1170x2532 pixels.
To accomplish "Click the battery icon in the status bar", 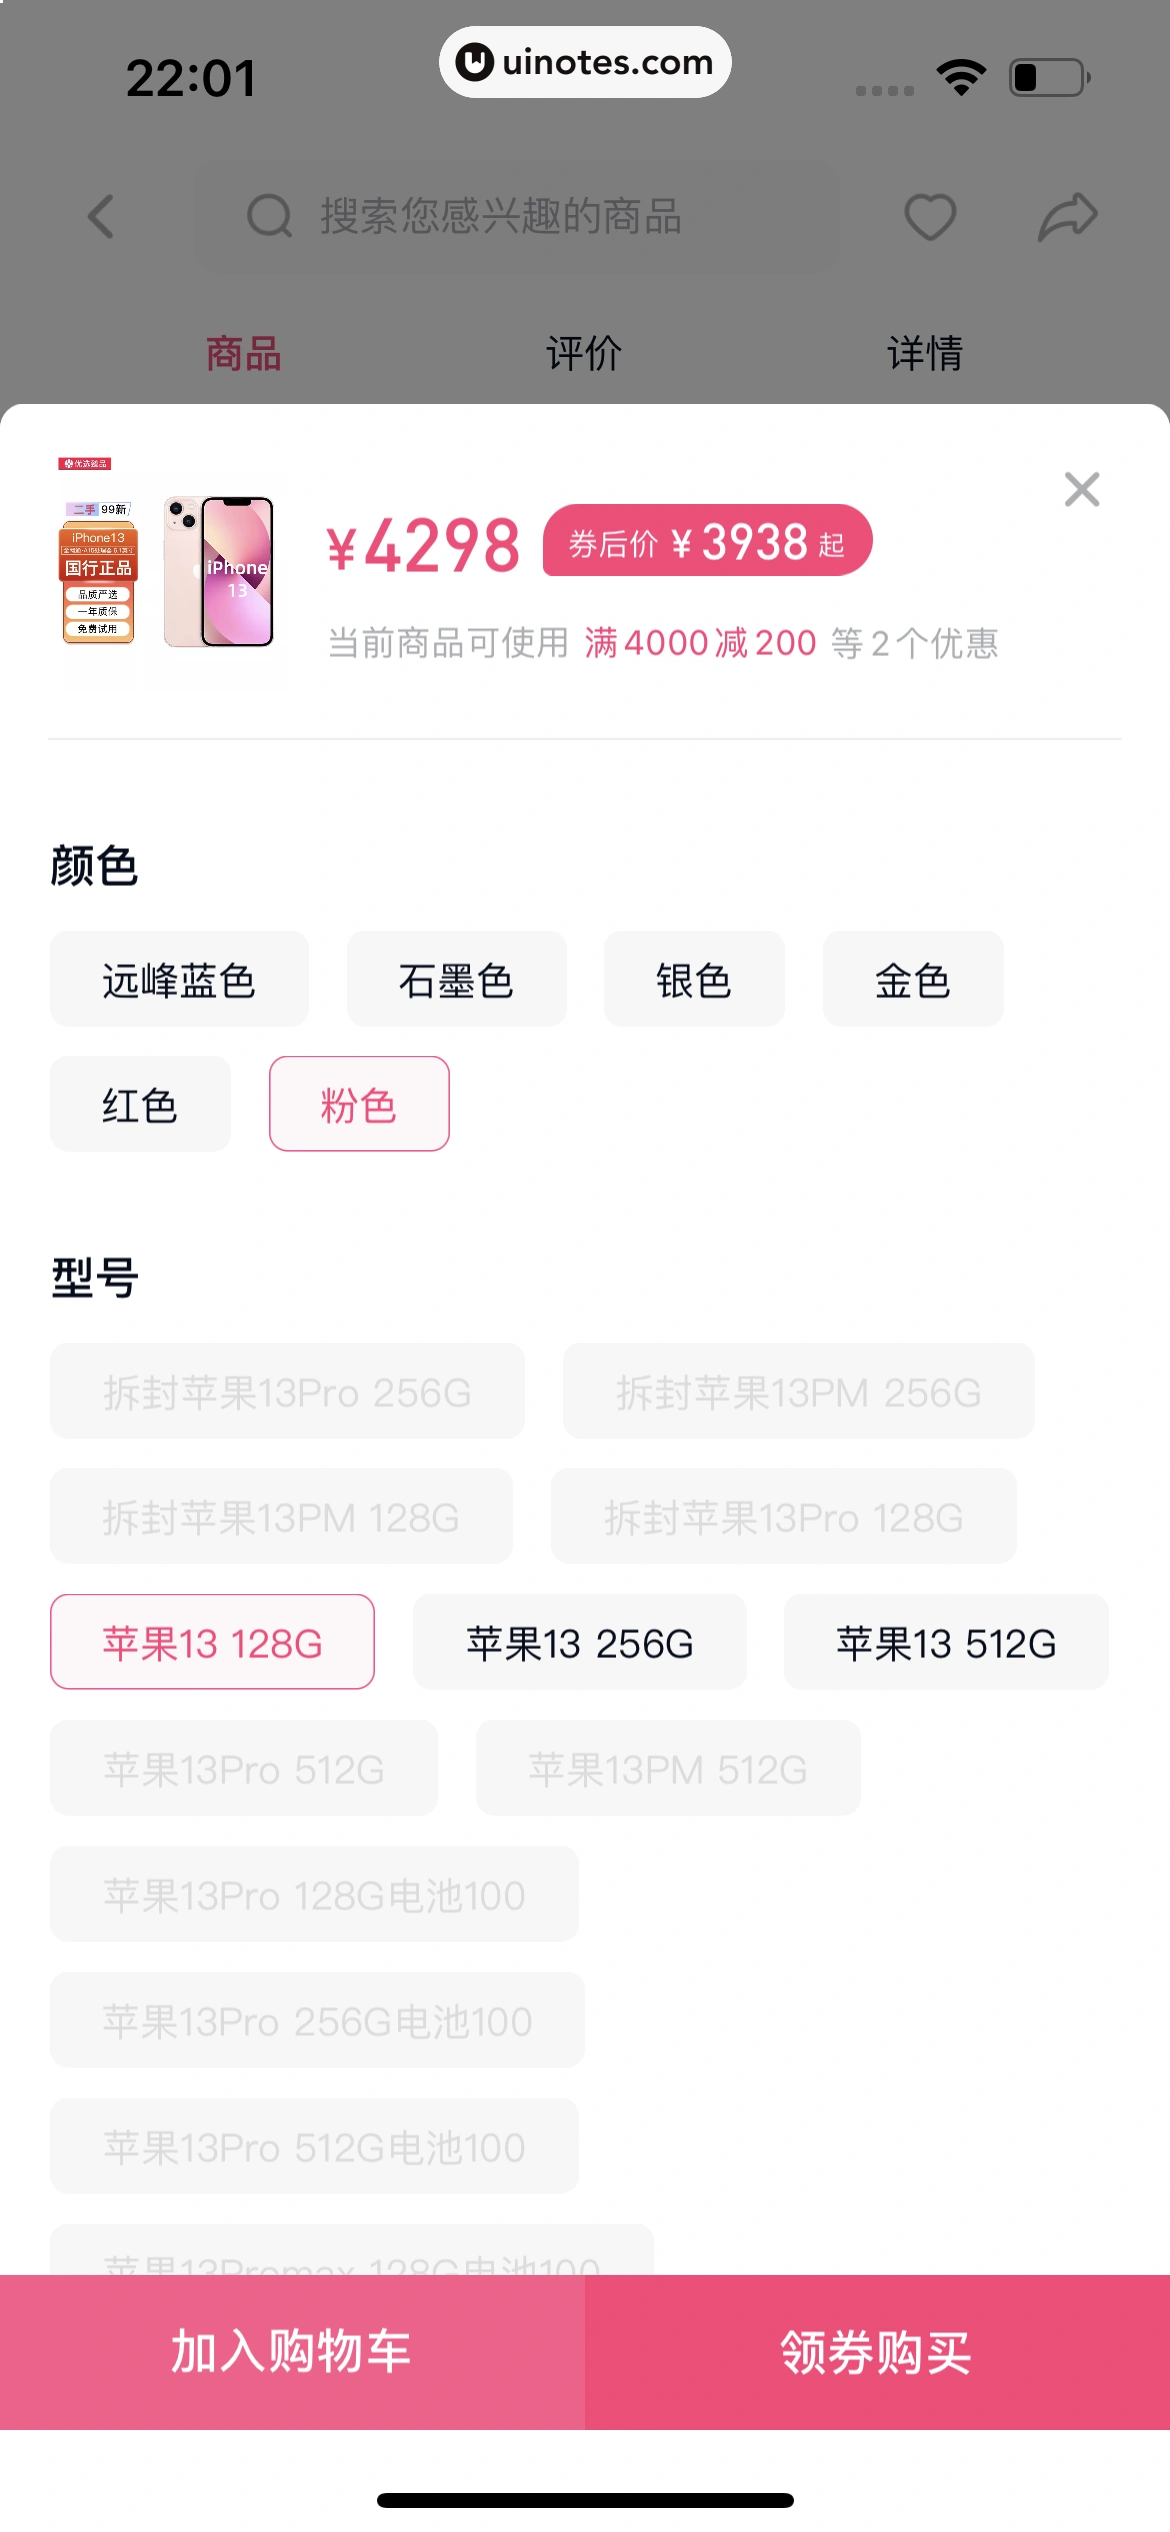I will pyautogui.click(x=1044, y=75).
